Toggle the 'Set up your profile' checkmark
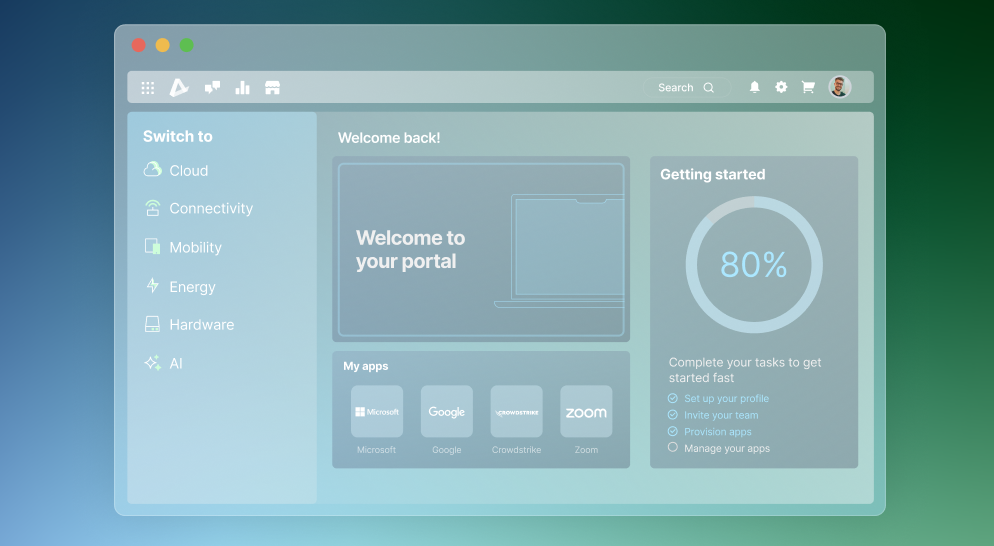The image size is (994, 546). pyautogui.click(x=673, y=398)
